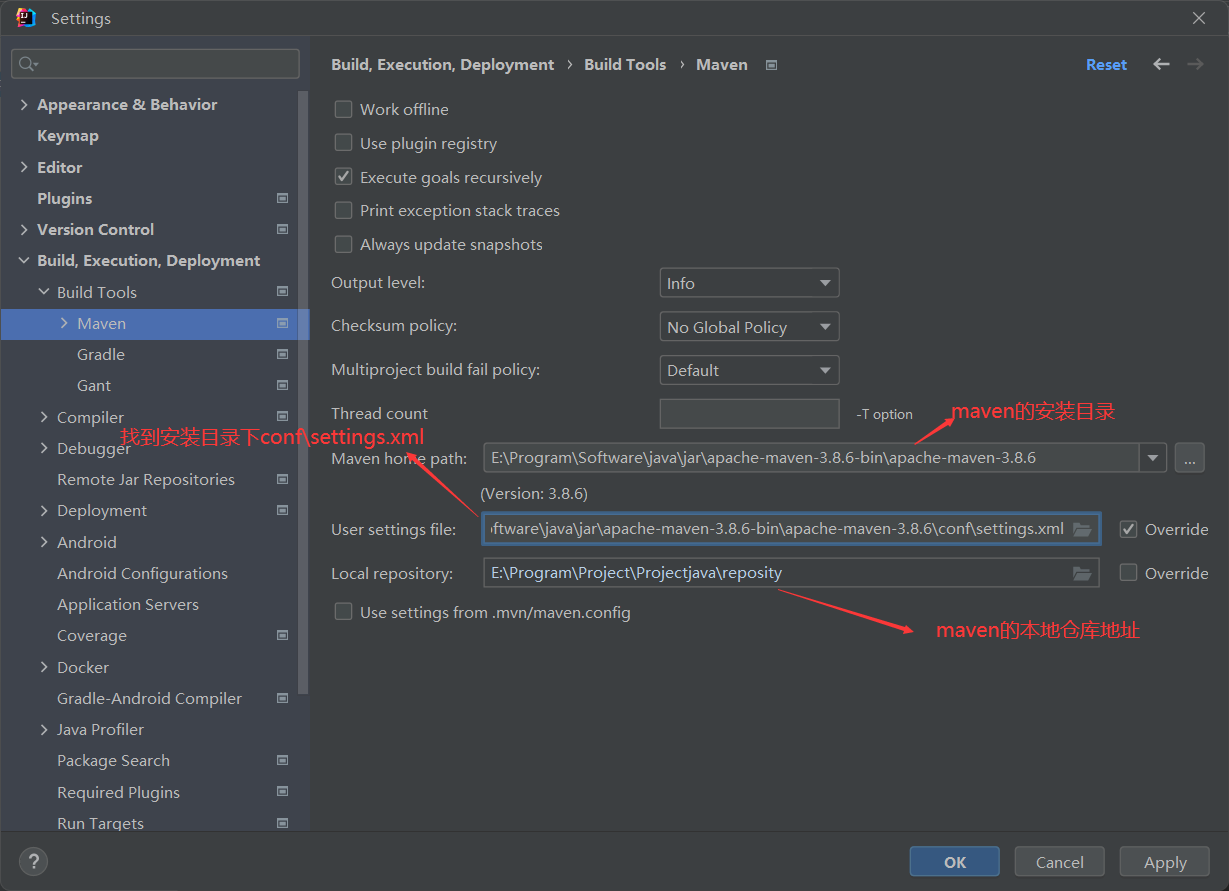
Task: Enable Use settings from .mvn/maven.config
Action: (343, 612)
